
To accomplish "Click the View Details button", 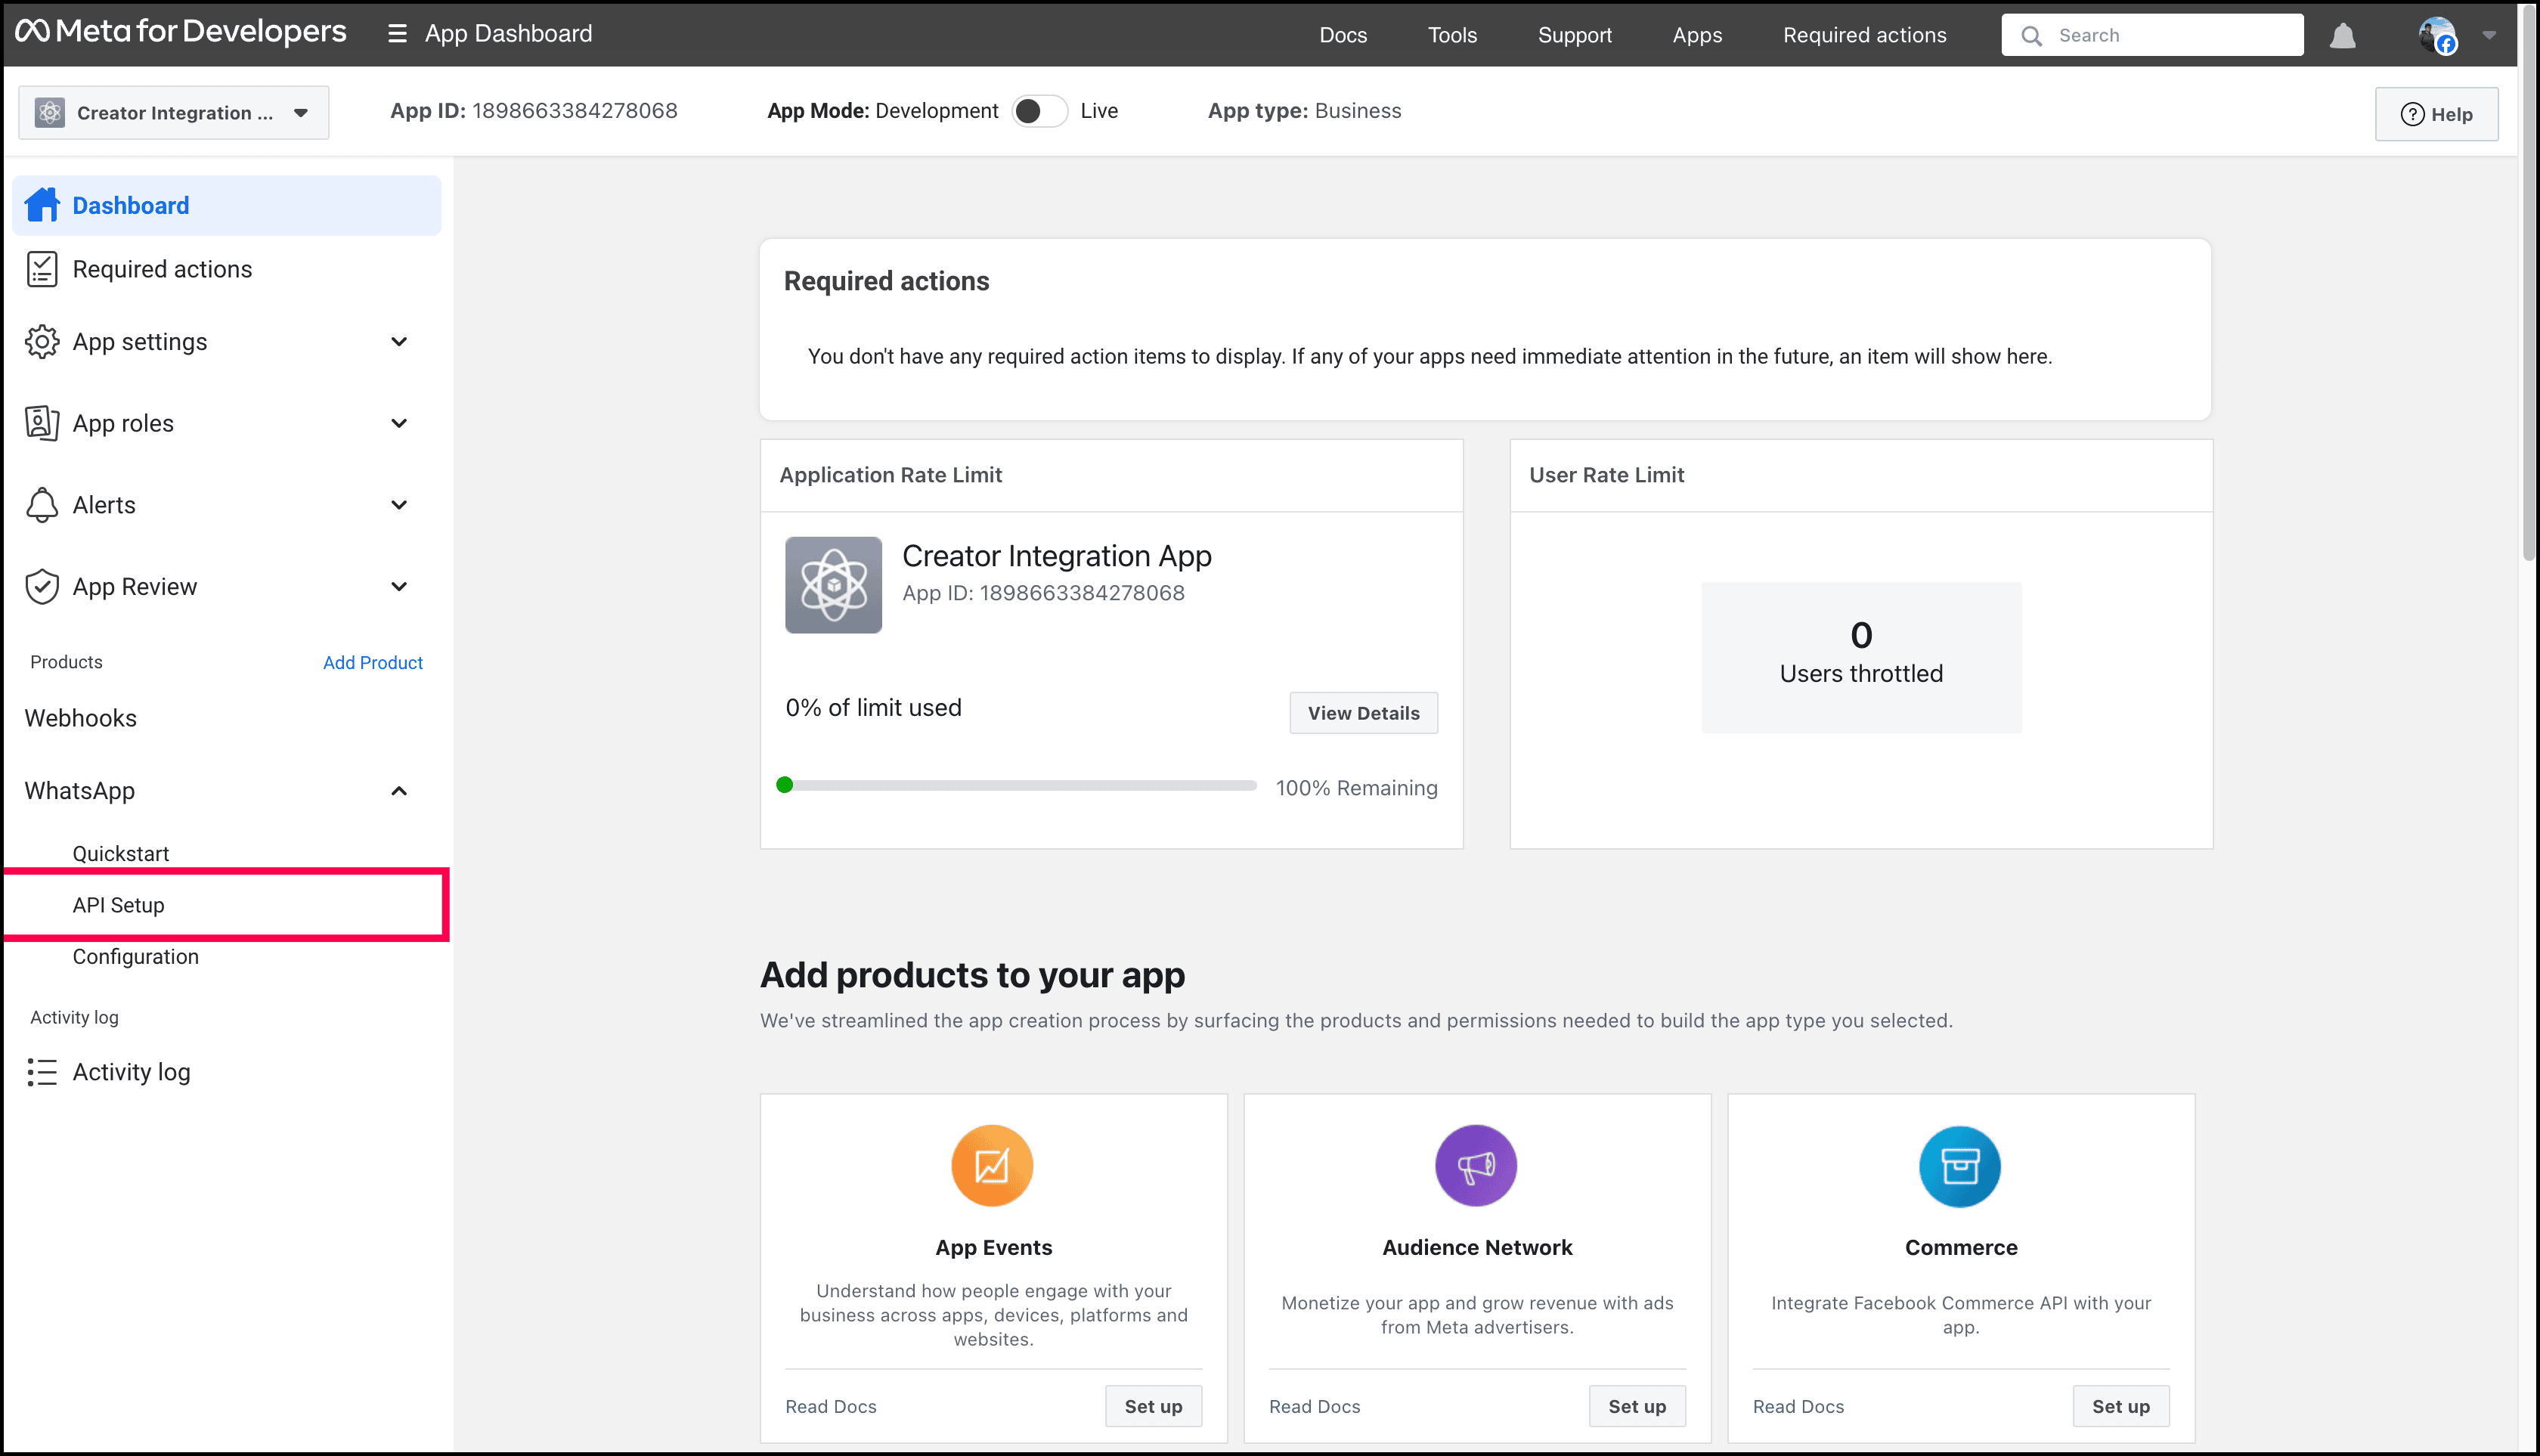I will coord(1363,713).
